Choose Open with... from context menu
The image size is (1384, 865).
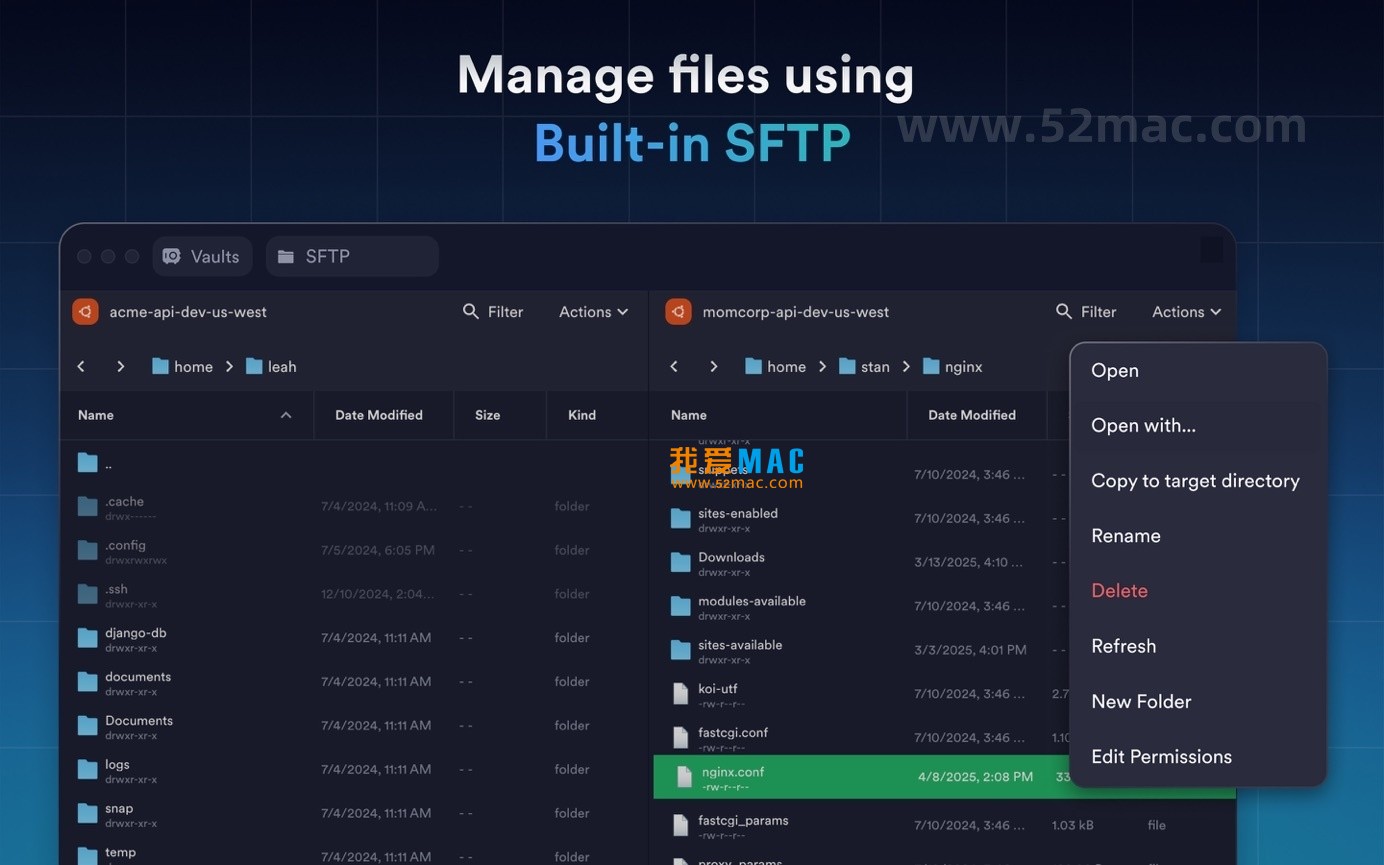coord(1198,426)
